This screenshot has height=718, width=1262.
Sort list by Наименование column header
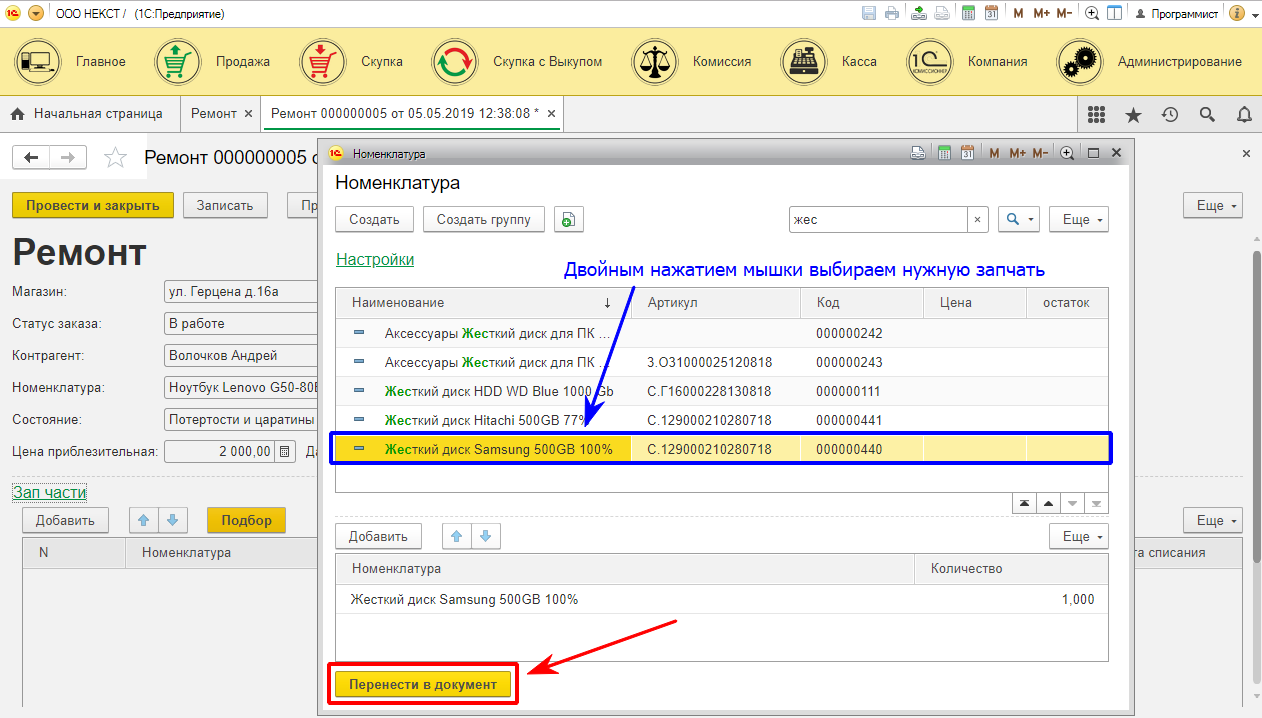tap(484, 302)
